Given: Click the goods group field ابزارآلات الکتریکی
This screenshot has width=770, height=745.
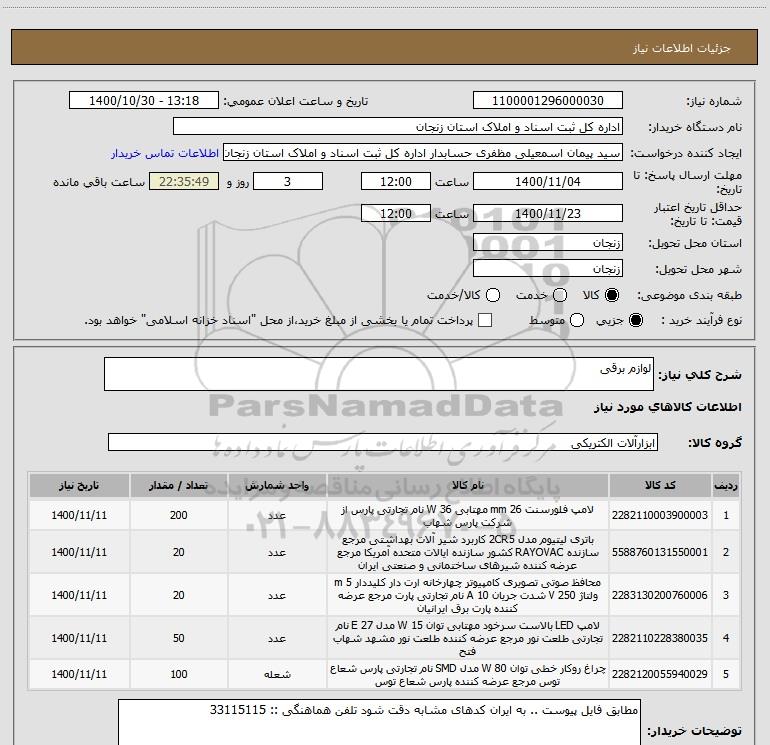Looking at the screenshot, I should pos(383,442).
